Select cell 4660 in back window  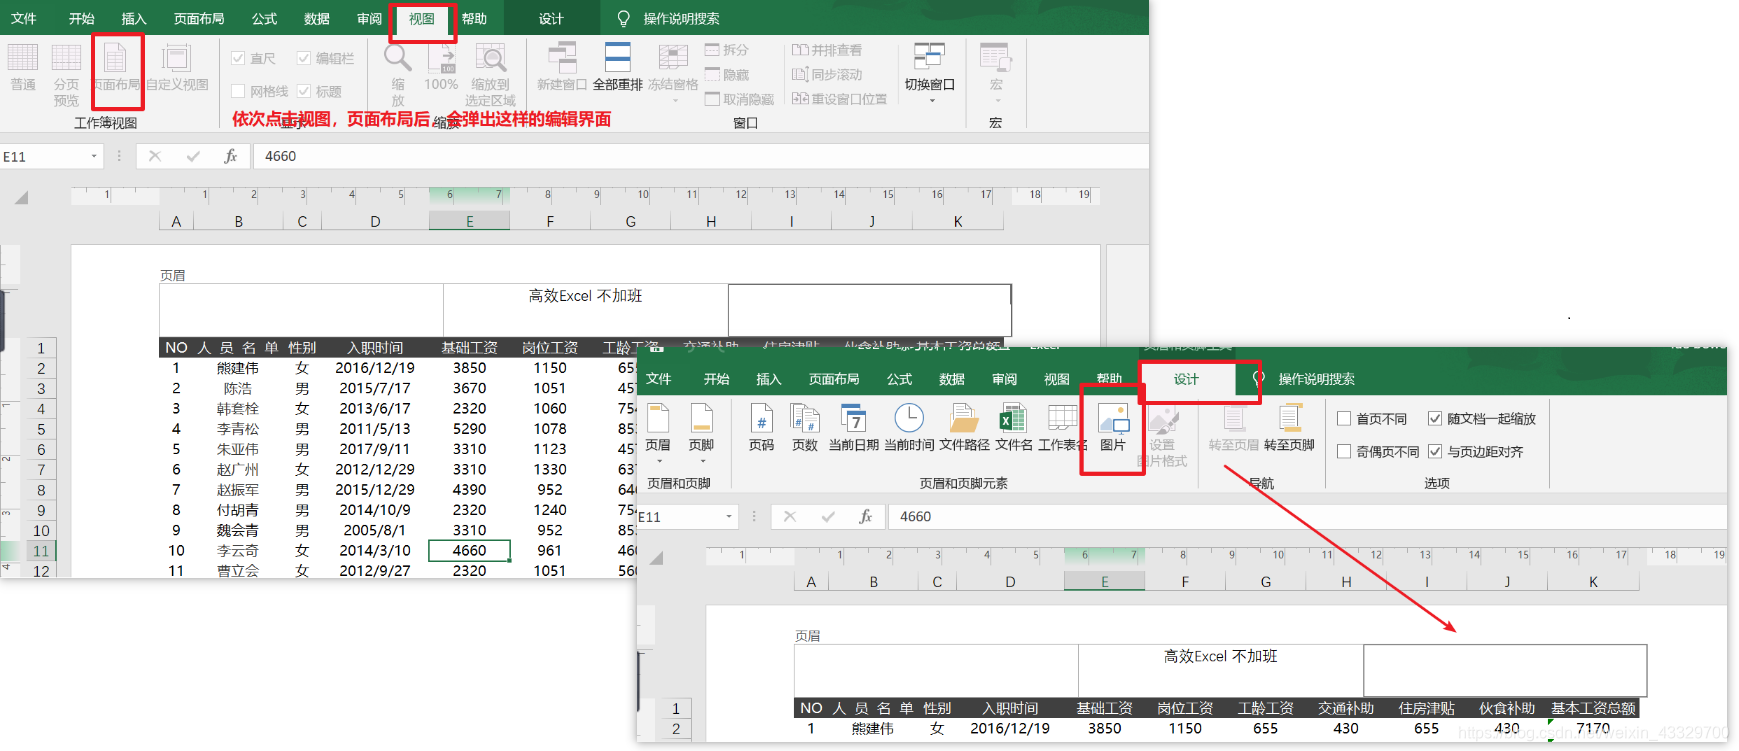(x=469, y=550)
